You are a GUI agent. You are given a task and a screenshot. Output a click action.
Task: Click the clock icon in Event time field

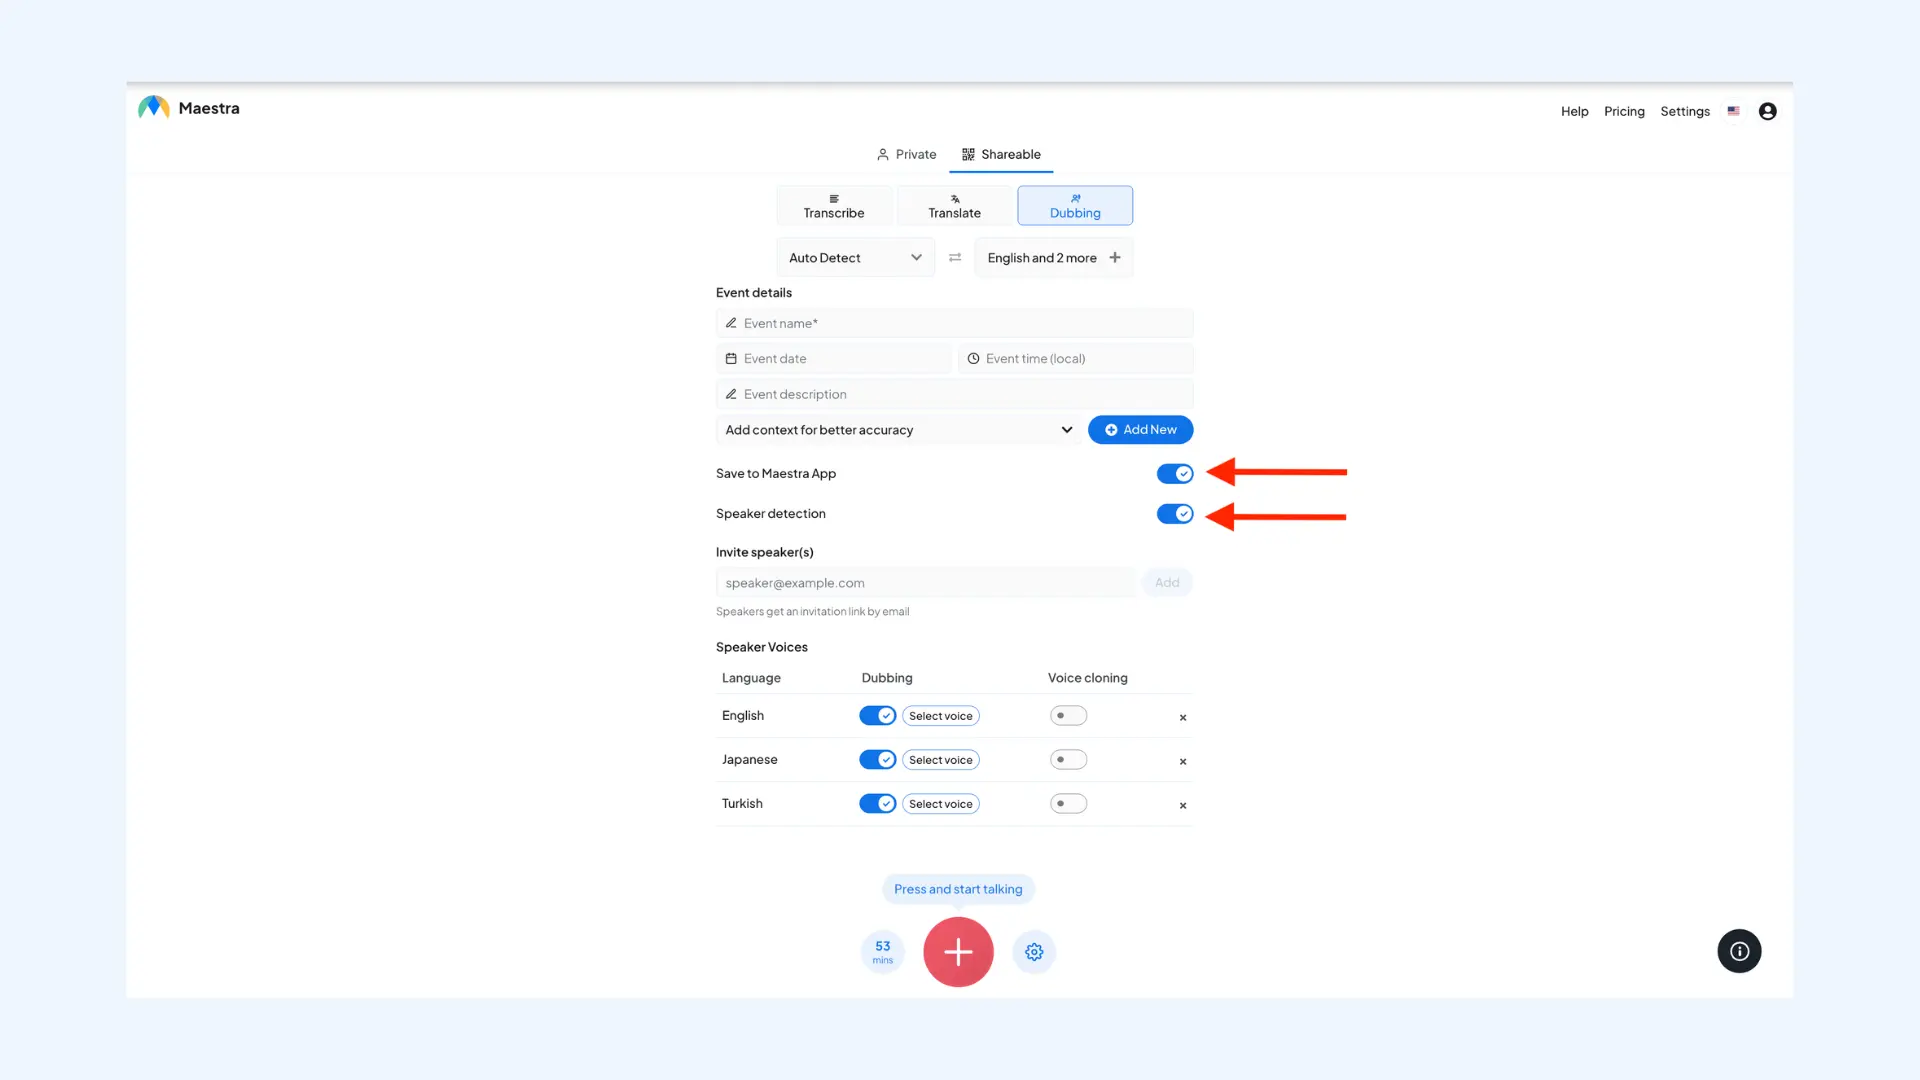click(973, 358)
